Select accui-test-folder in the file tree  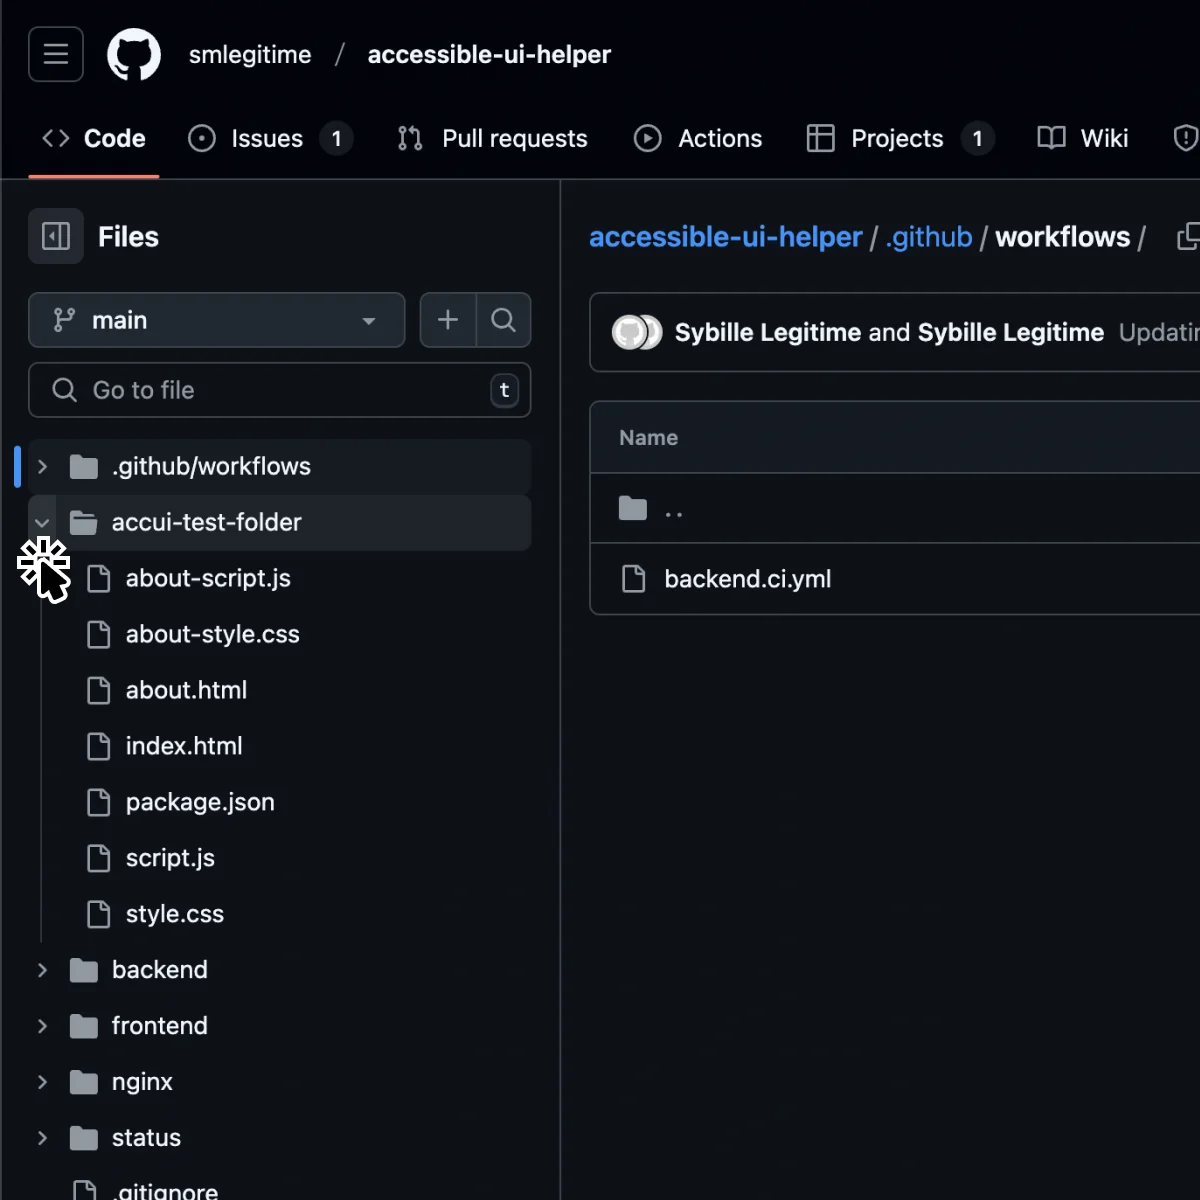click(x=280, y=522)
